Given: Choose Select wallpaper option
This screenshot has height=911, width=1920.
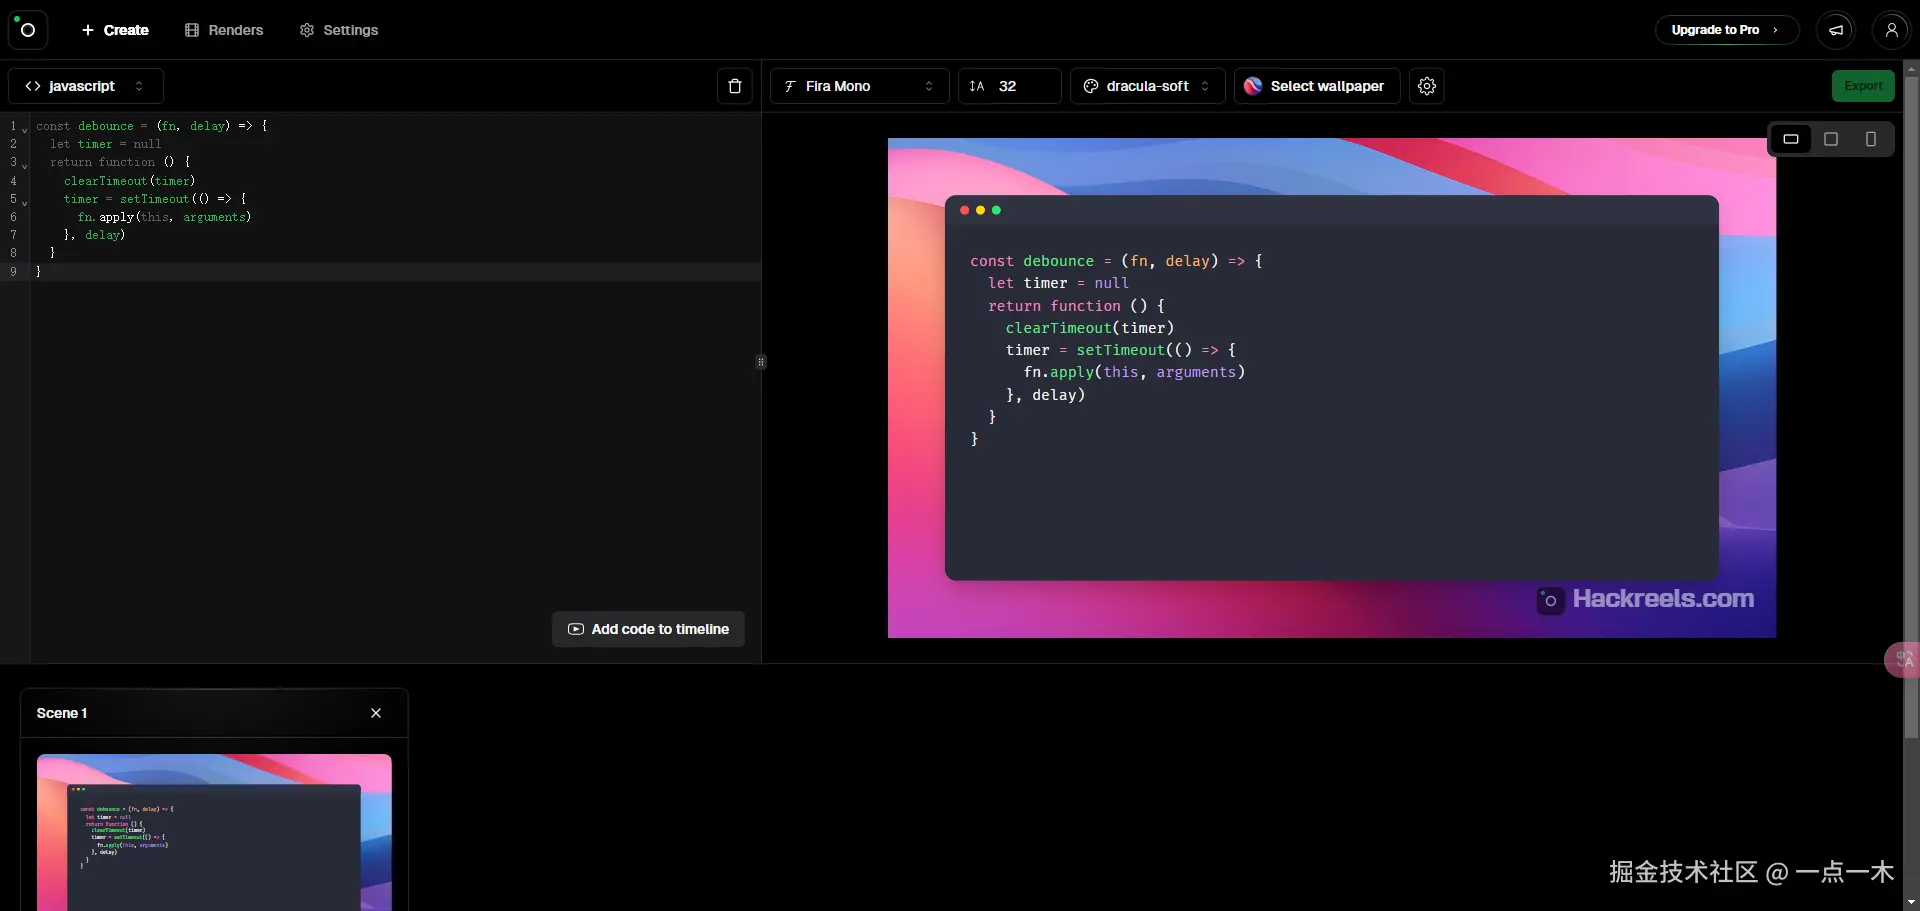Looking at the screenshot, I should click(1315, 86).
